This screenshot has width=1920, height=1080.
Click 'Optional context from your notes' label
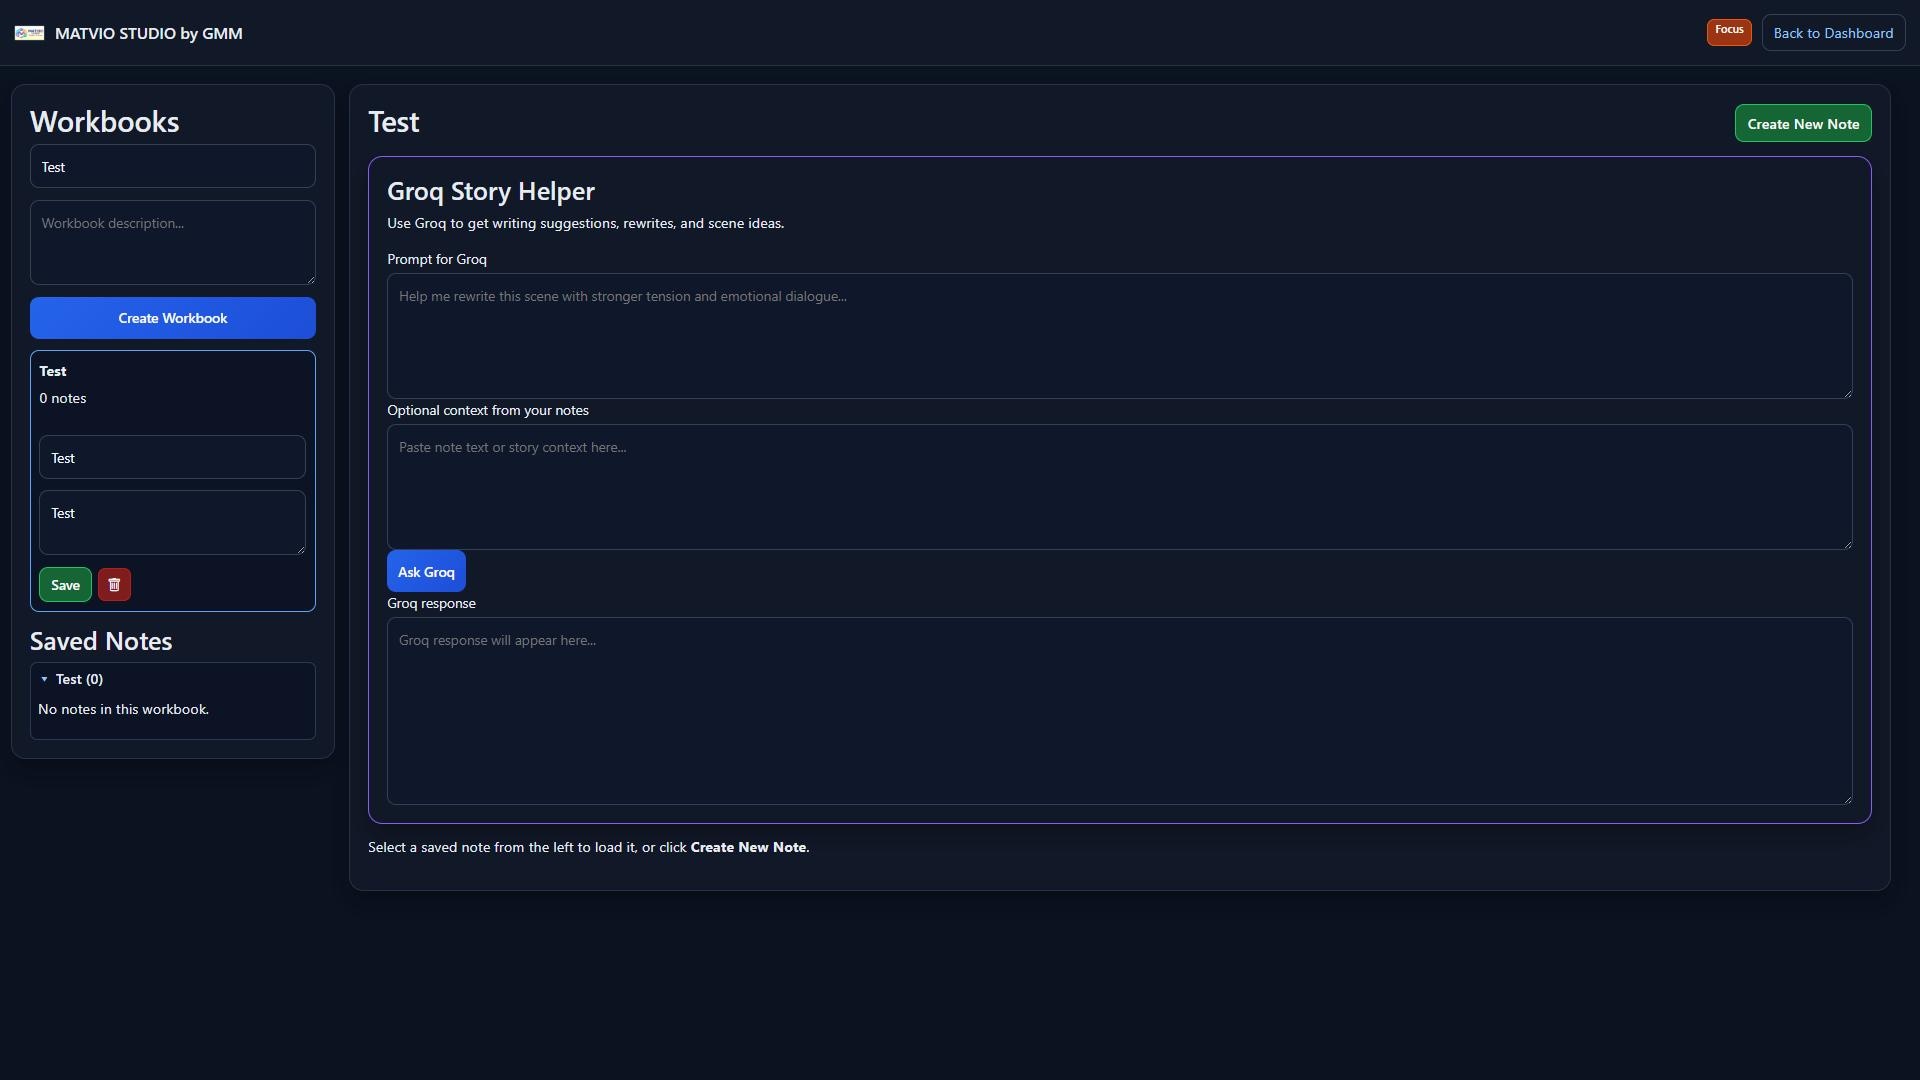coord(488,410)
